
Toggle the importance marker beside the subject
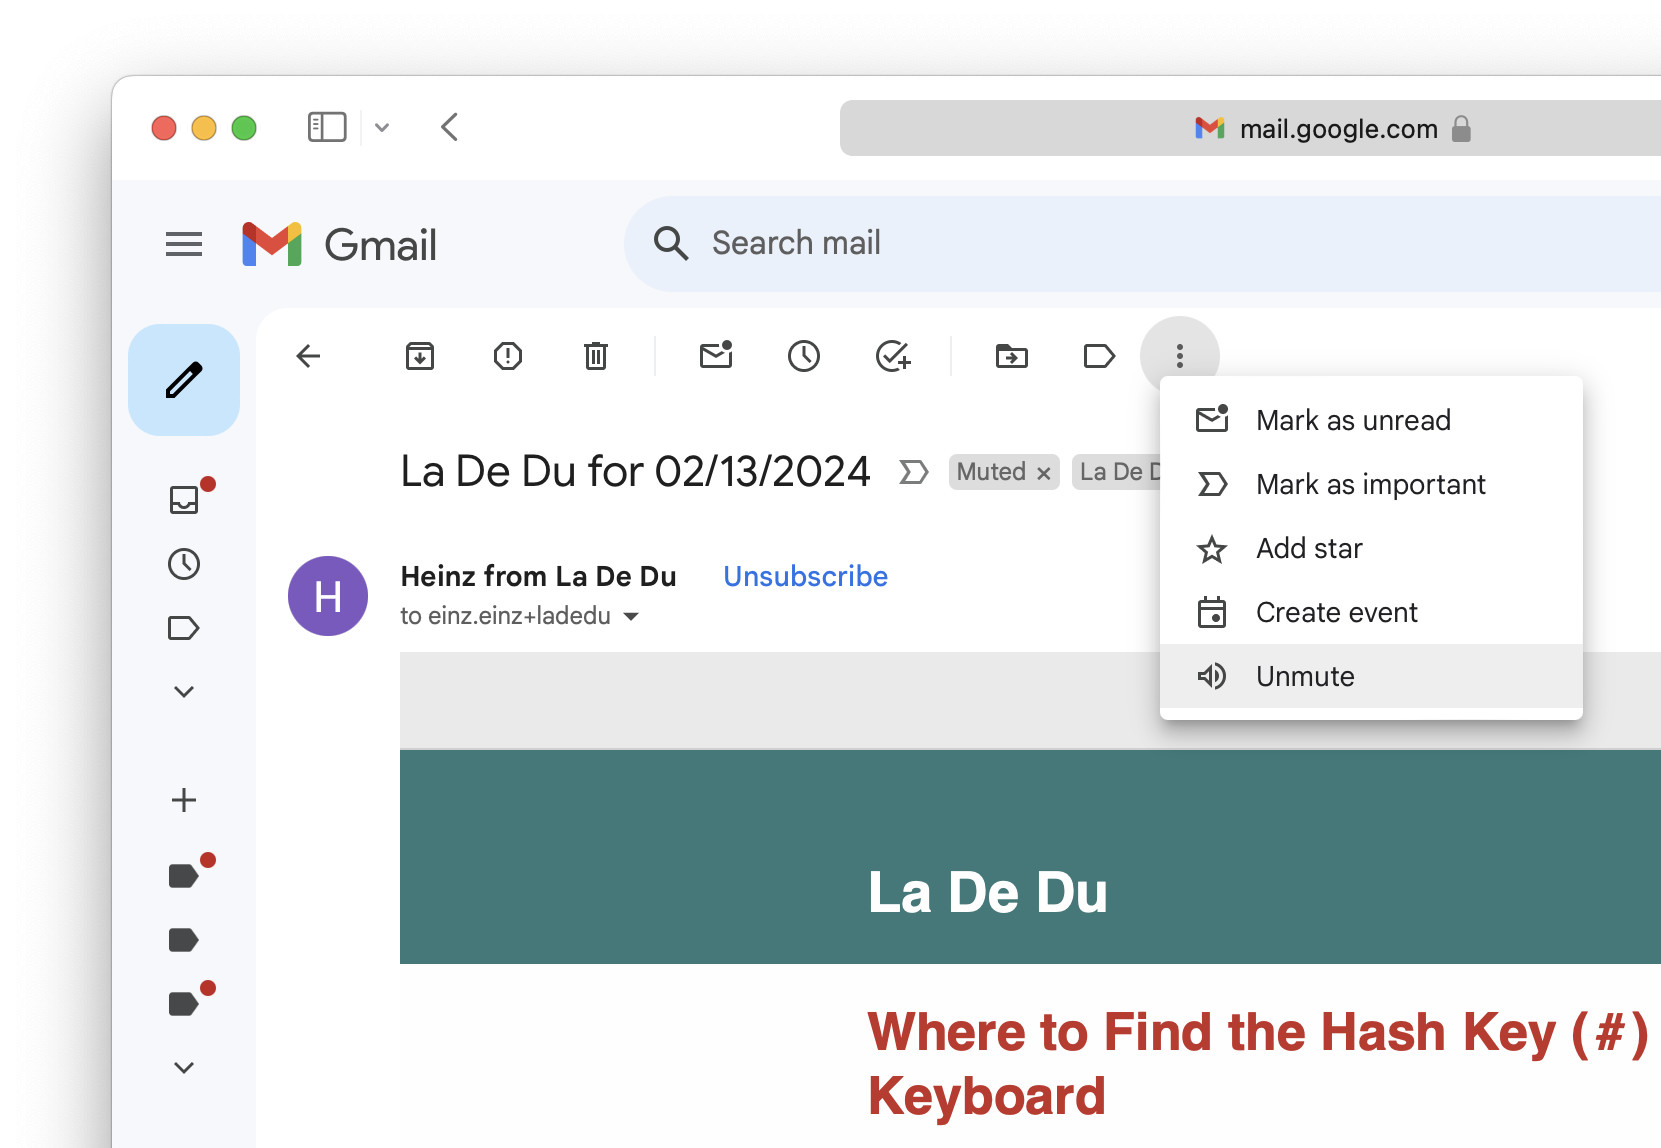(914, 472)
